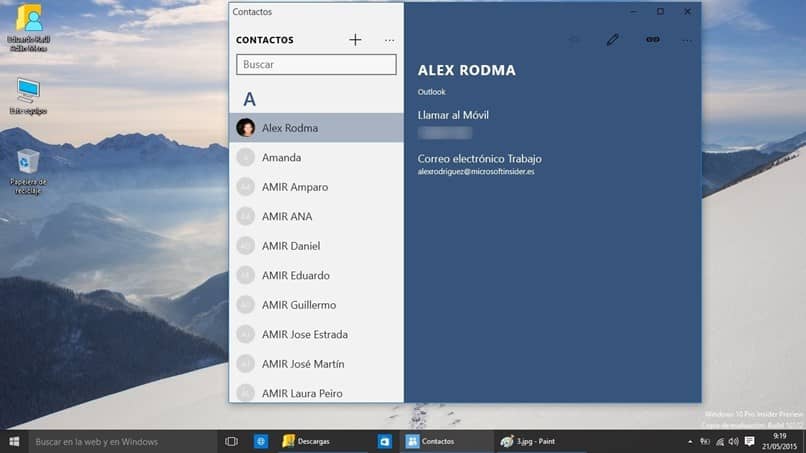Screen dimensions: 806x453
Task: Open Task View from the taskbar
Action: [x=231, y=441]
